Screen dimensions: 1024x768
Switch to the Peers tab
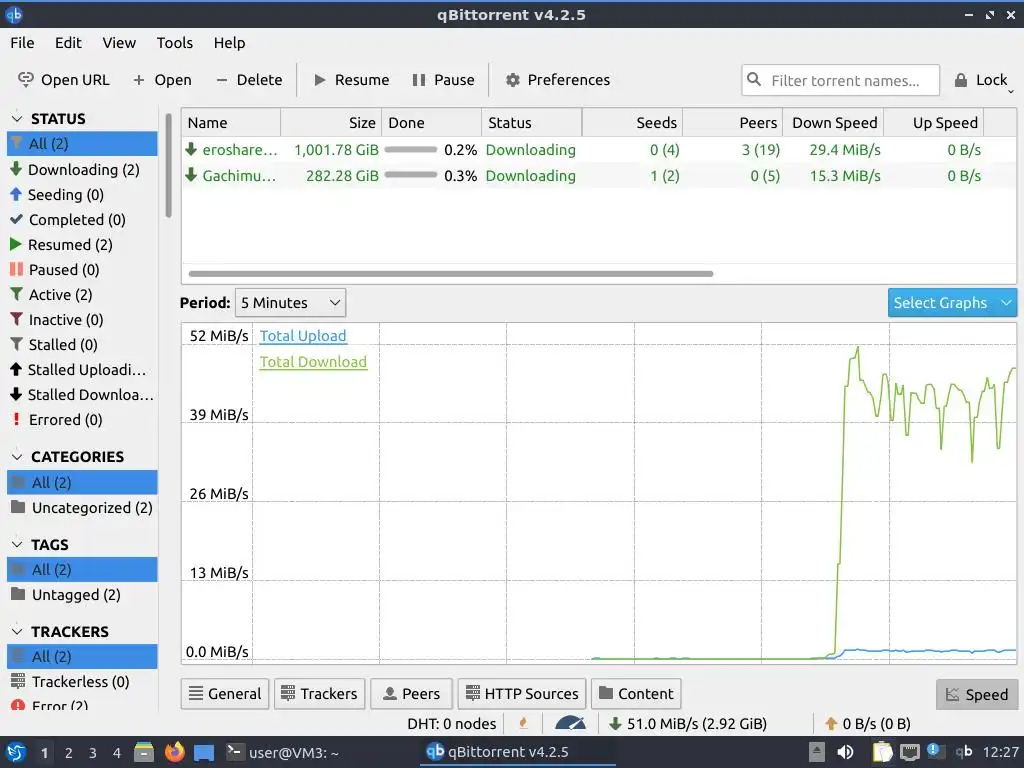(x=411, y=694)
